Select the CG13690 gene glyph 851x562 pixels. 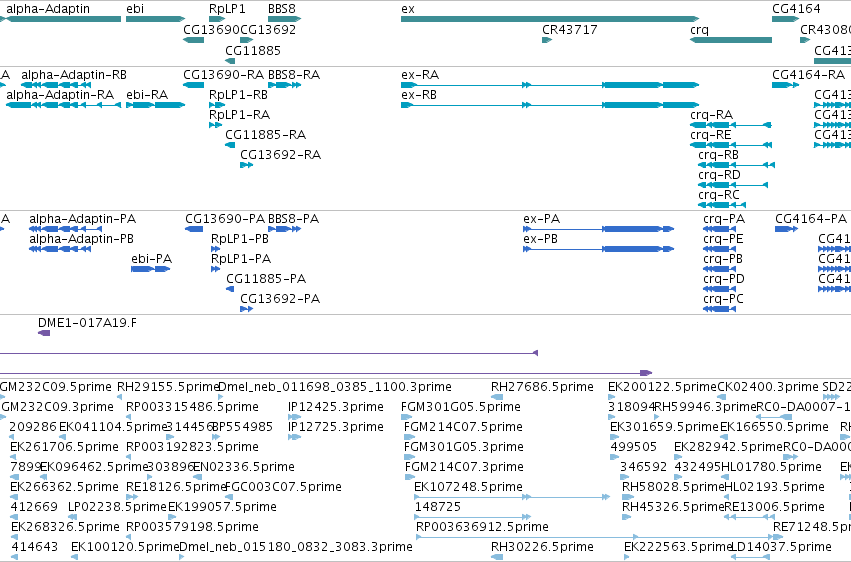tap(194, 40)
